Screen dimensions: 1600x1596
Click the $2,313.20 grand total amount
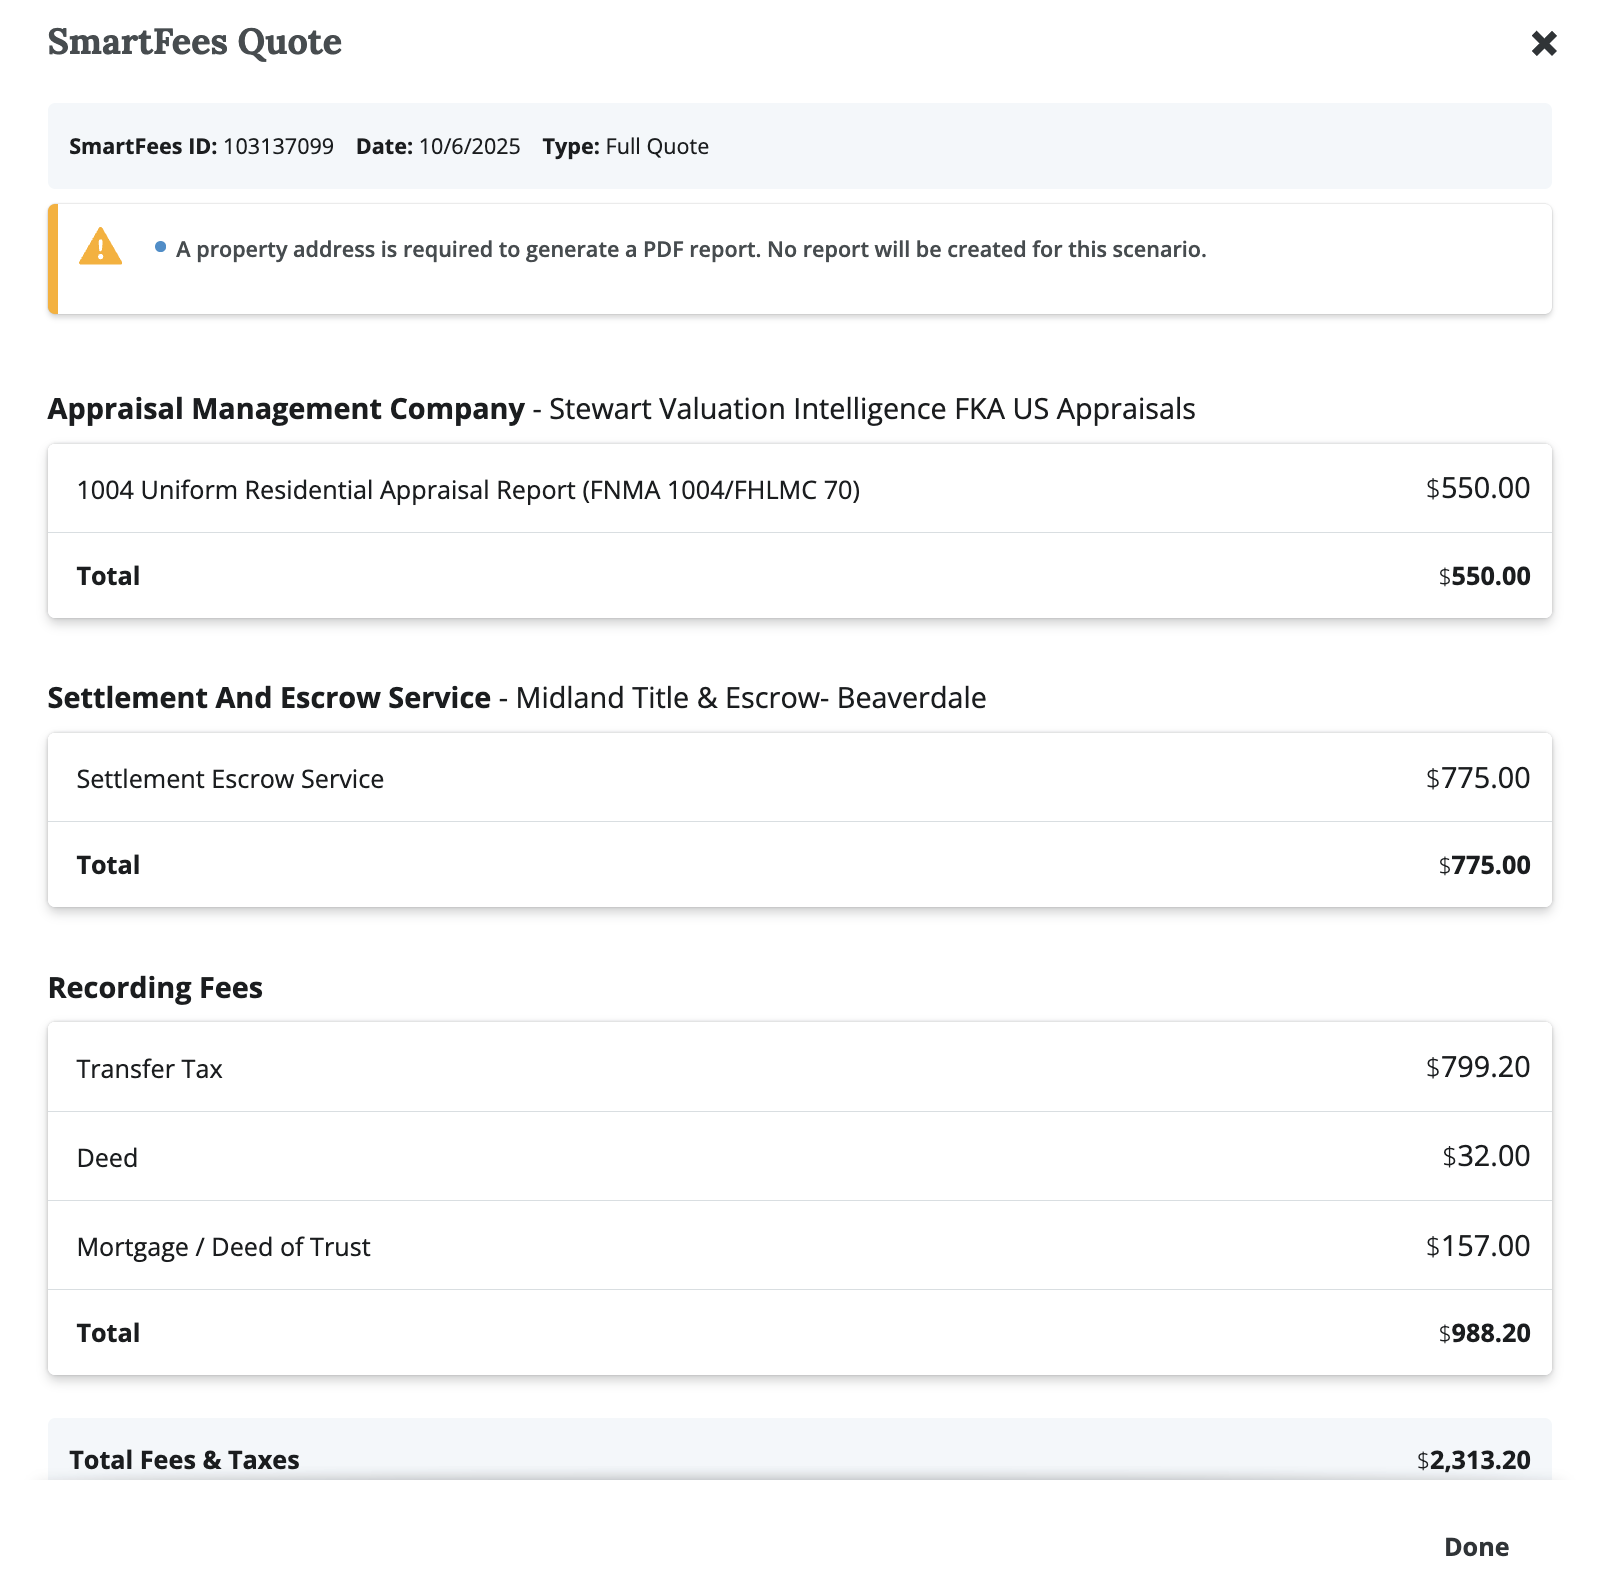[x=1474, y=1460]
